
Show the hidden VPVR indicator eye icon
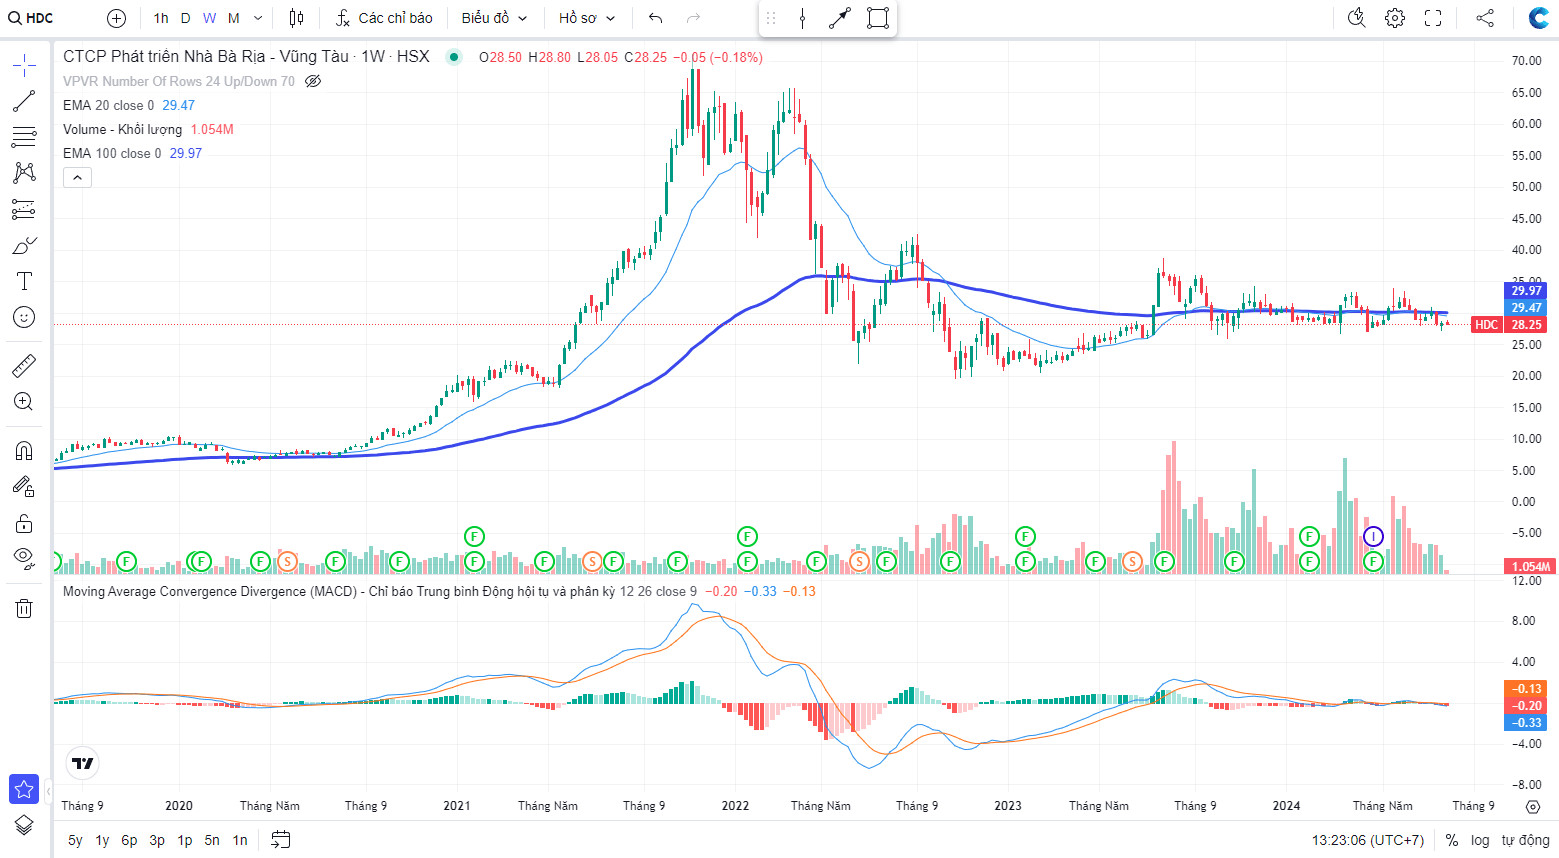[x=313, y=81]
